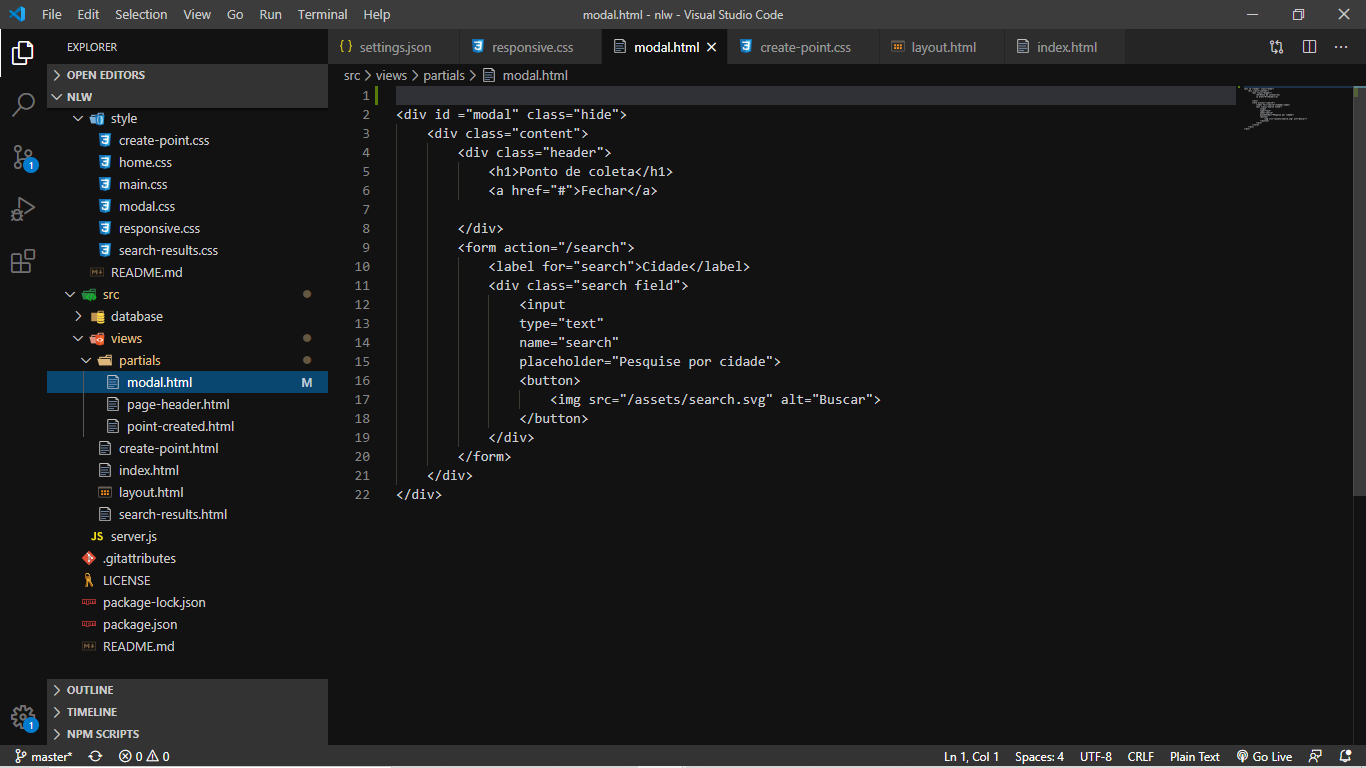Collapse the src folder
This screenshot has width=1366, height=768.
pyautogui.click(x=187, y=294)
